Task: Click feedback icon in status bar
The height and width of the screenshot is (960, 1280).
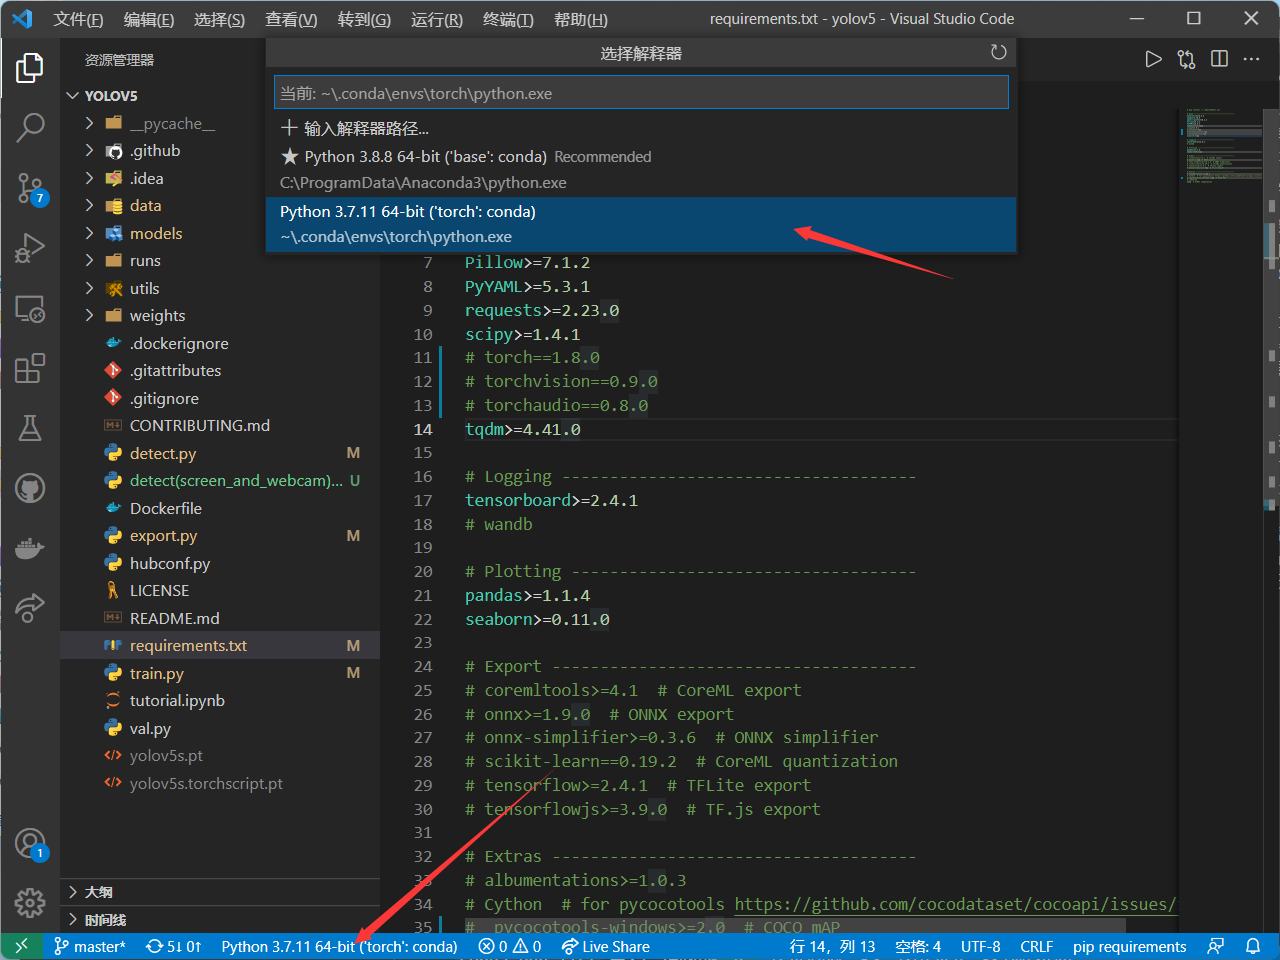Action: pos(1216,946)
